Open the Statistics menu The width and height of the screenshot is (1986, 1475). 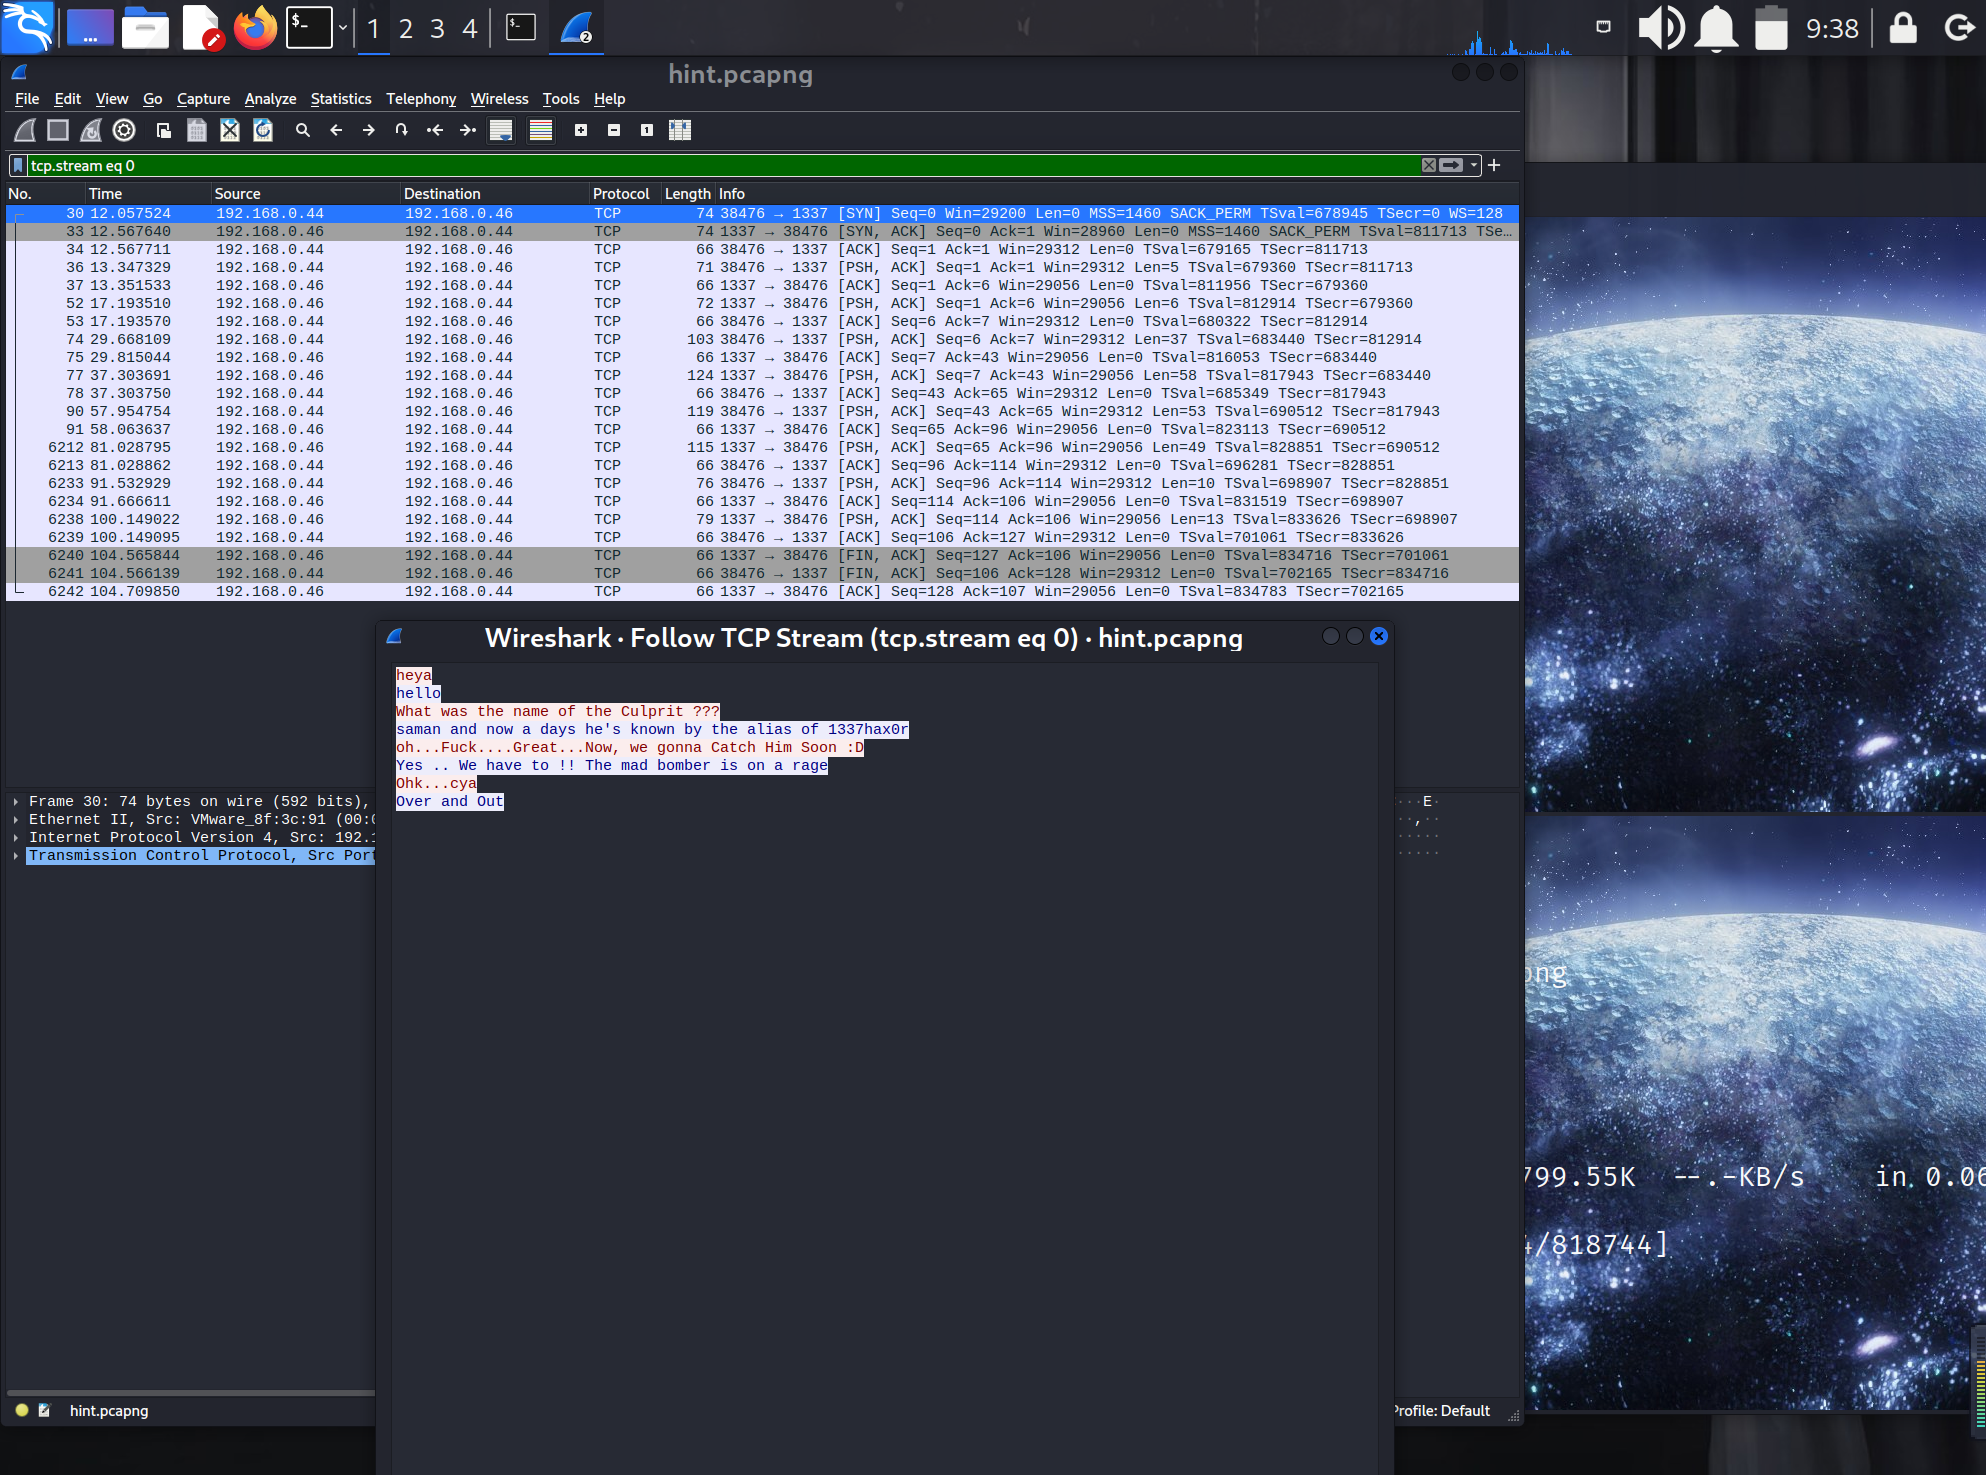[x=340, y=99]
